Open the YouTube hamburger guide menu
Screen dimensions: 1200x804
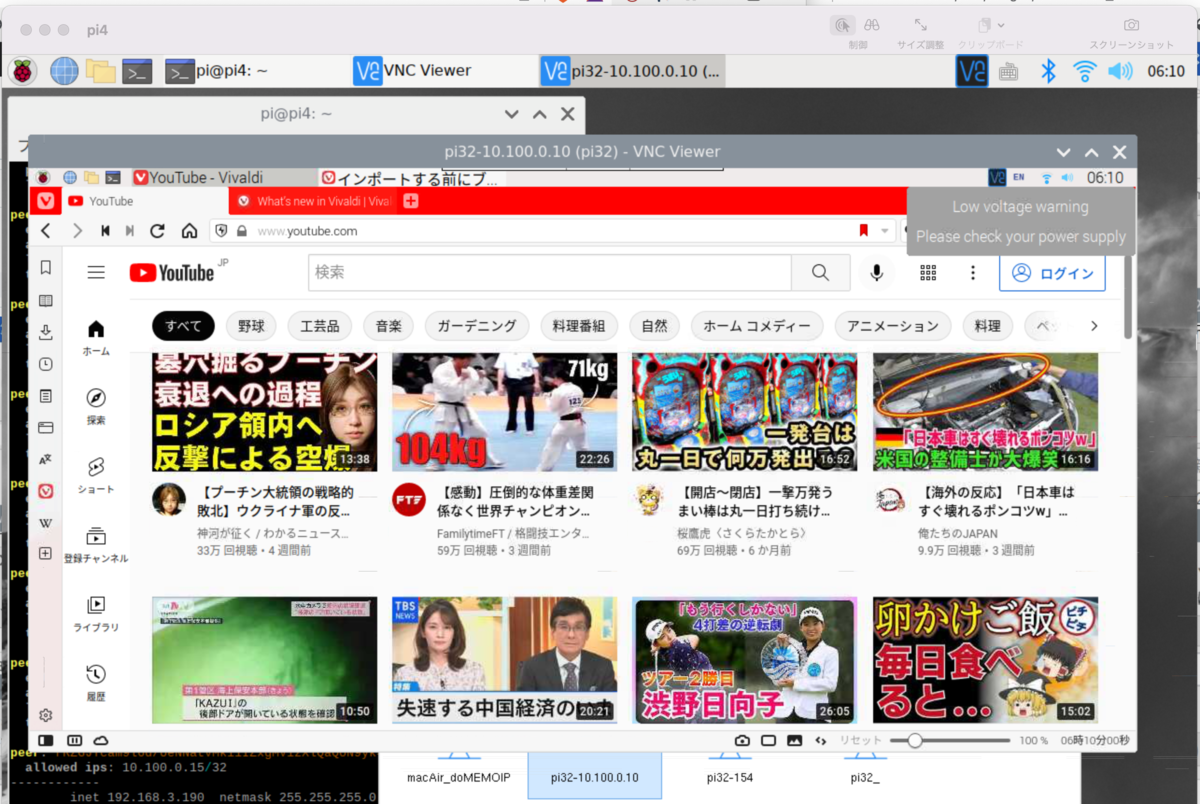[x=96, y=272]
